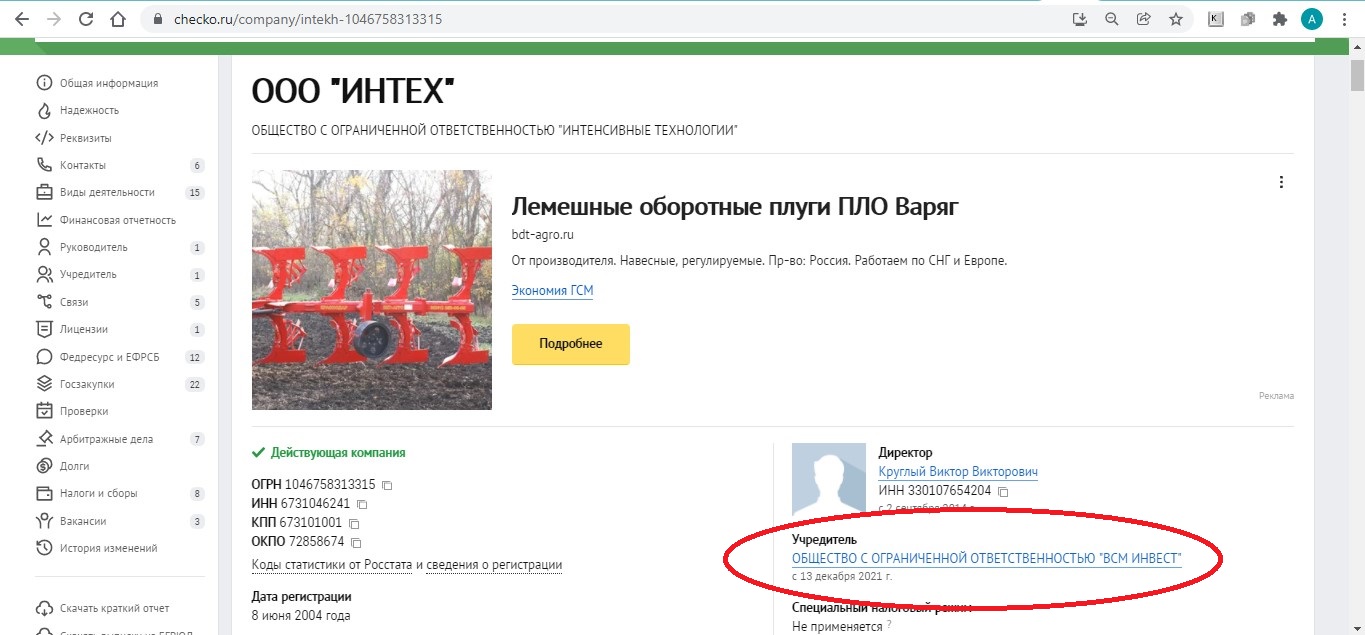Open the Chrome three-dot menu

[1345, 19]
